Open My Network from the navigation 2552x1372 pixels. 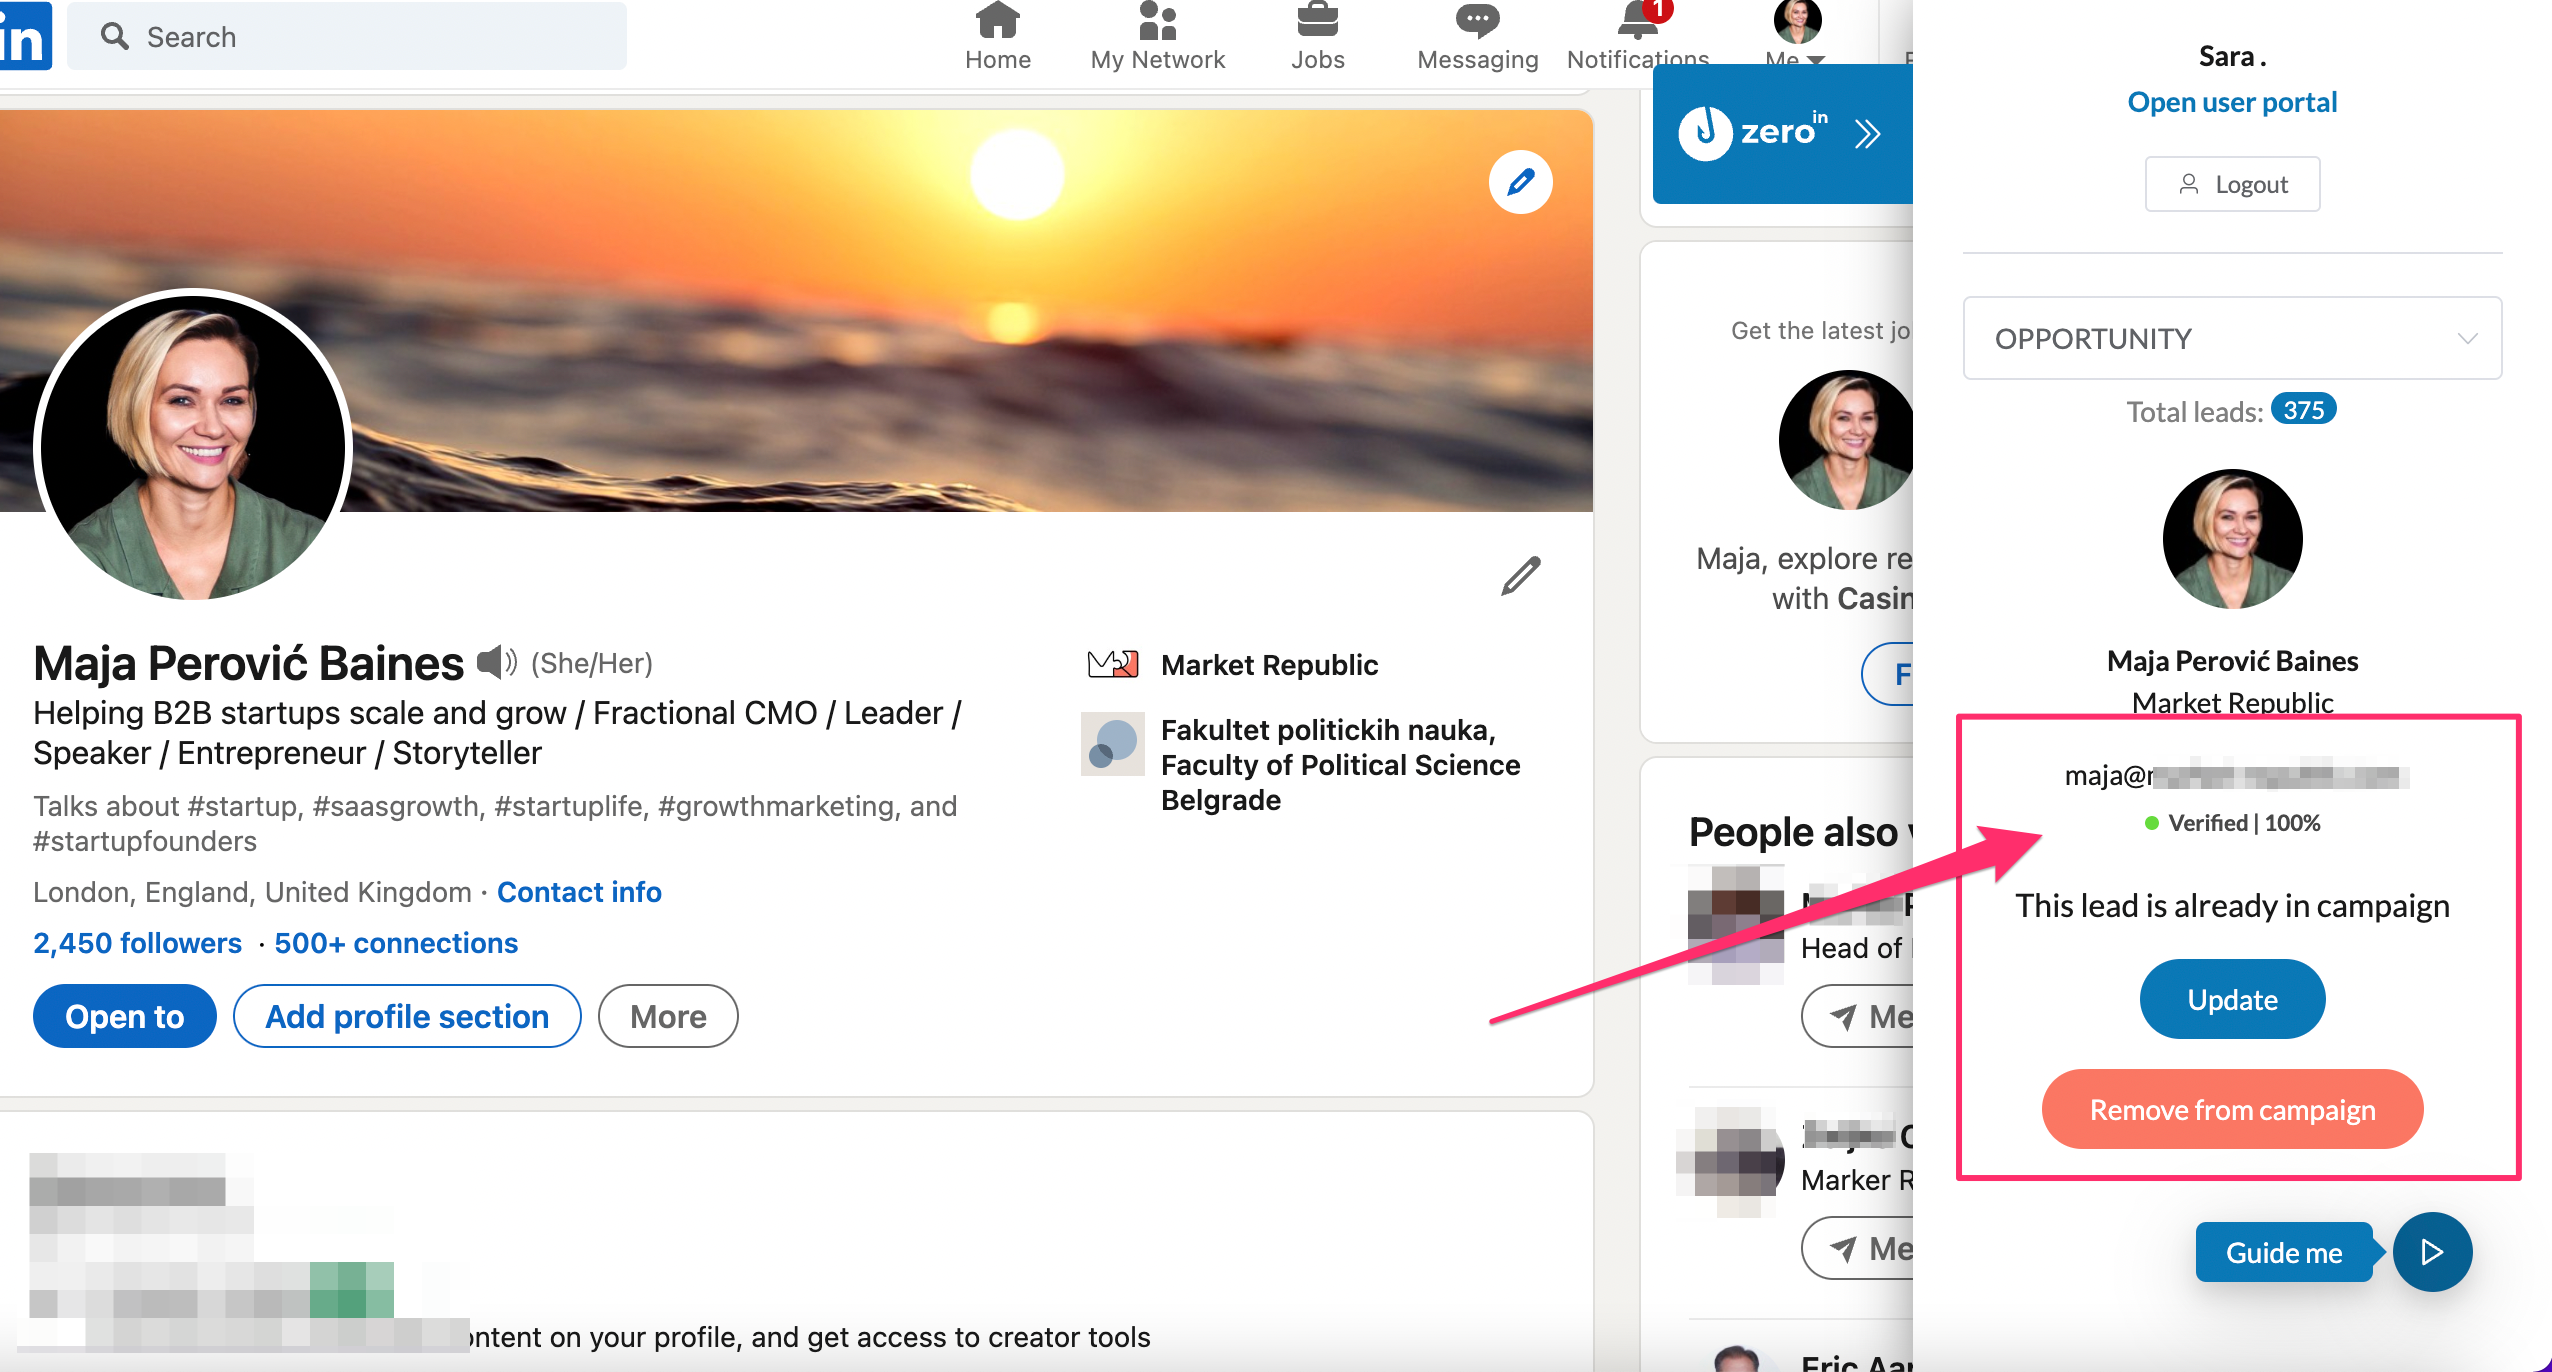(1156, 30)
